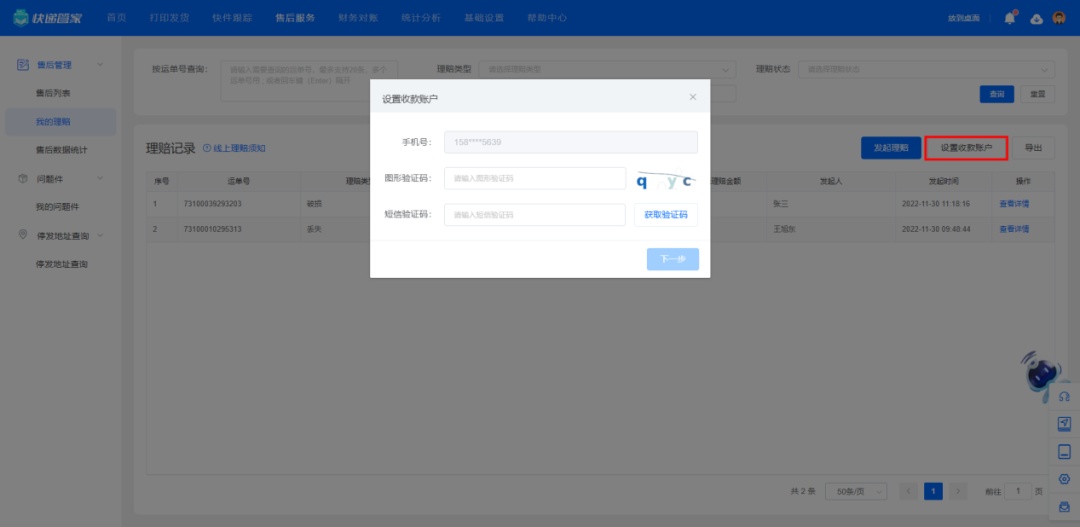Open the headset customer service icon

[x=1064, y=397]
